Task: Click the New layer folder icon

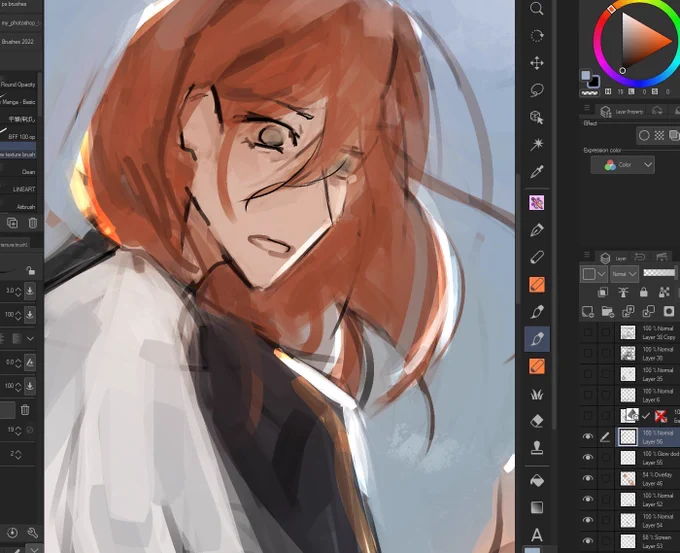Action: click(x=608, y=311)
